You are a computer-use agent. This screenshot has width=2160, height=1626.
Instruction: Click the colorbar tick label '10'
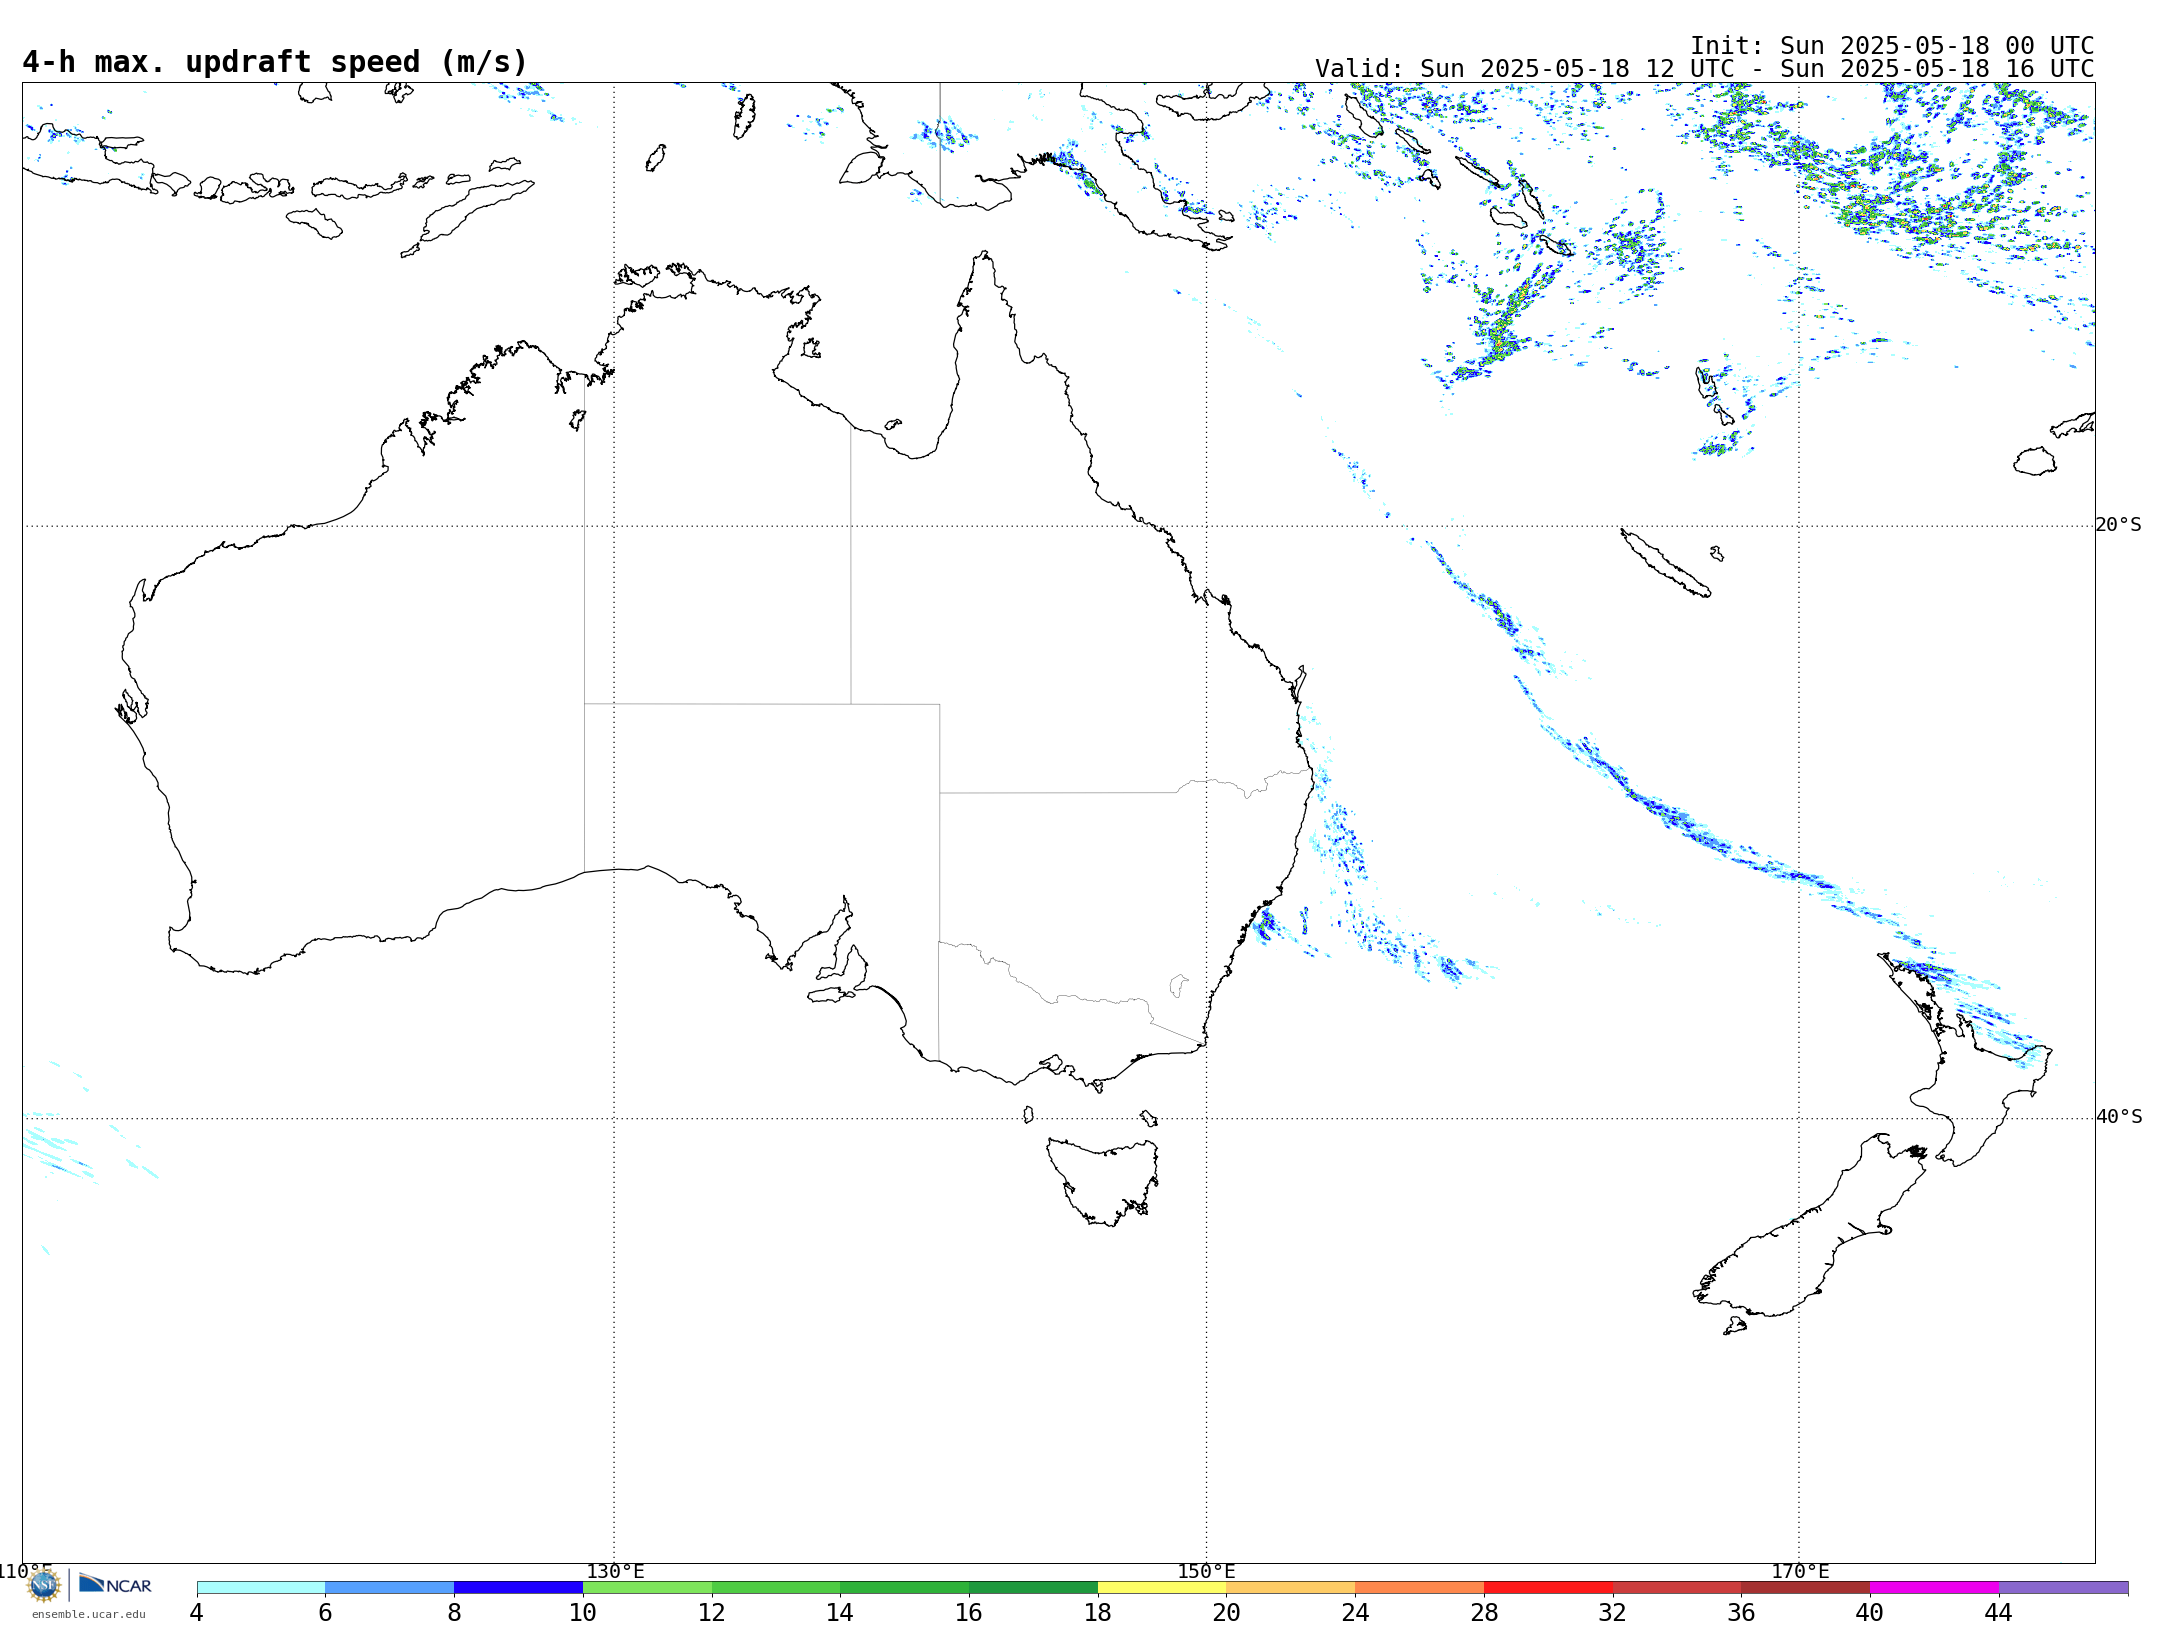pos(583,1613)
